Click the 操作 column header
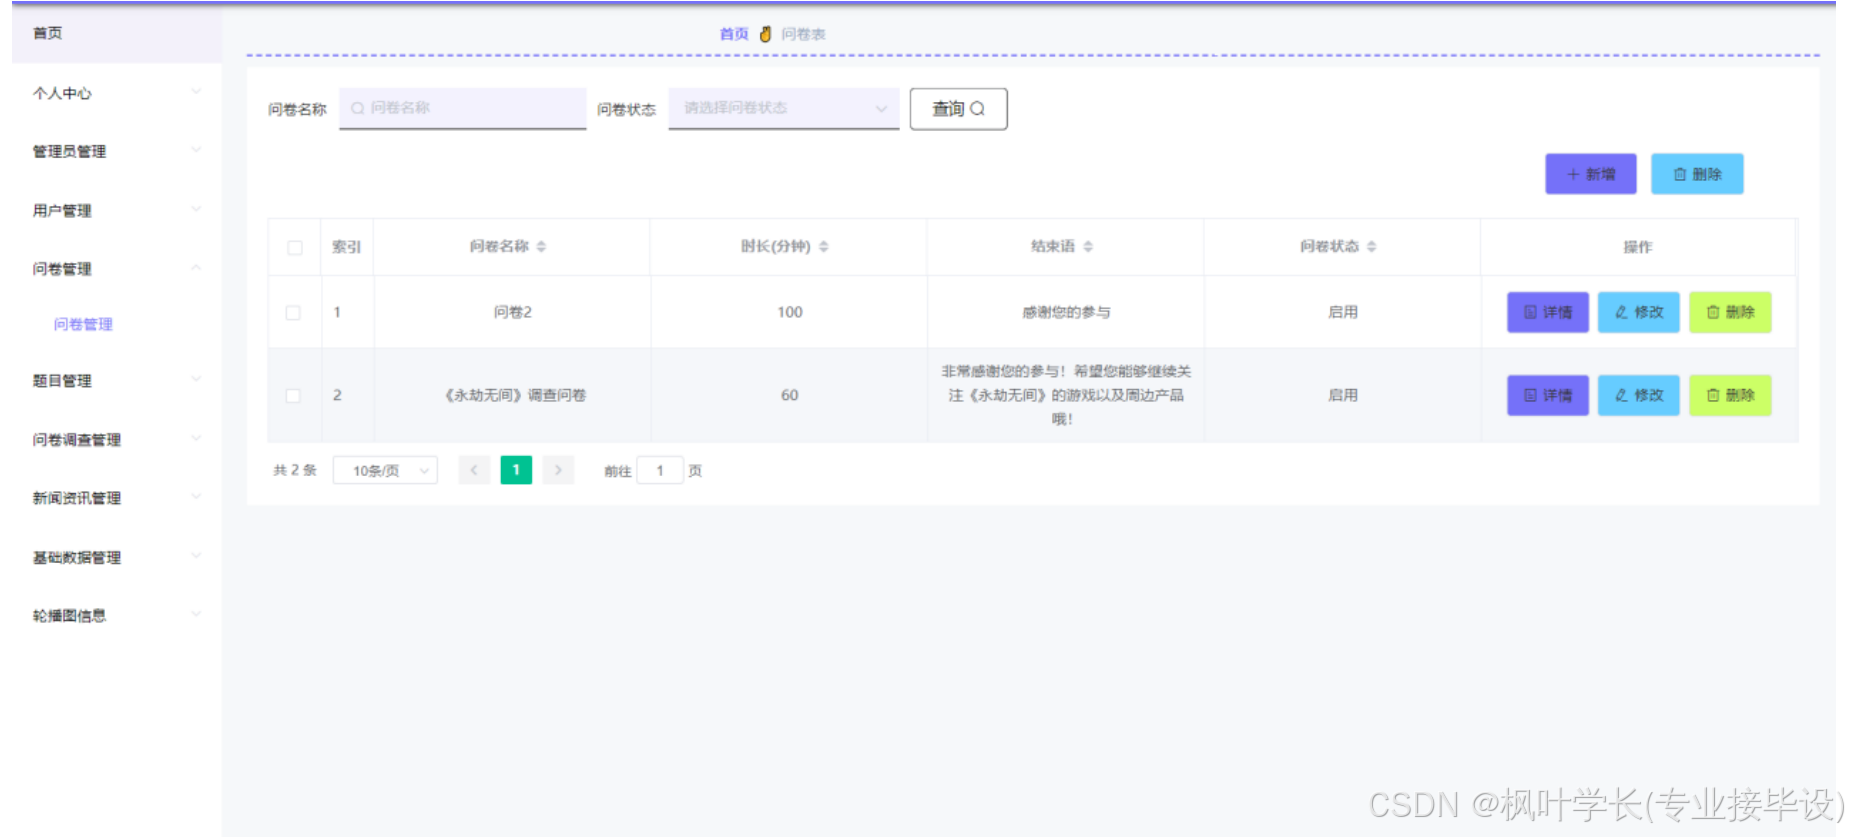 pyautogui.click(x=1638, y=247)
